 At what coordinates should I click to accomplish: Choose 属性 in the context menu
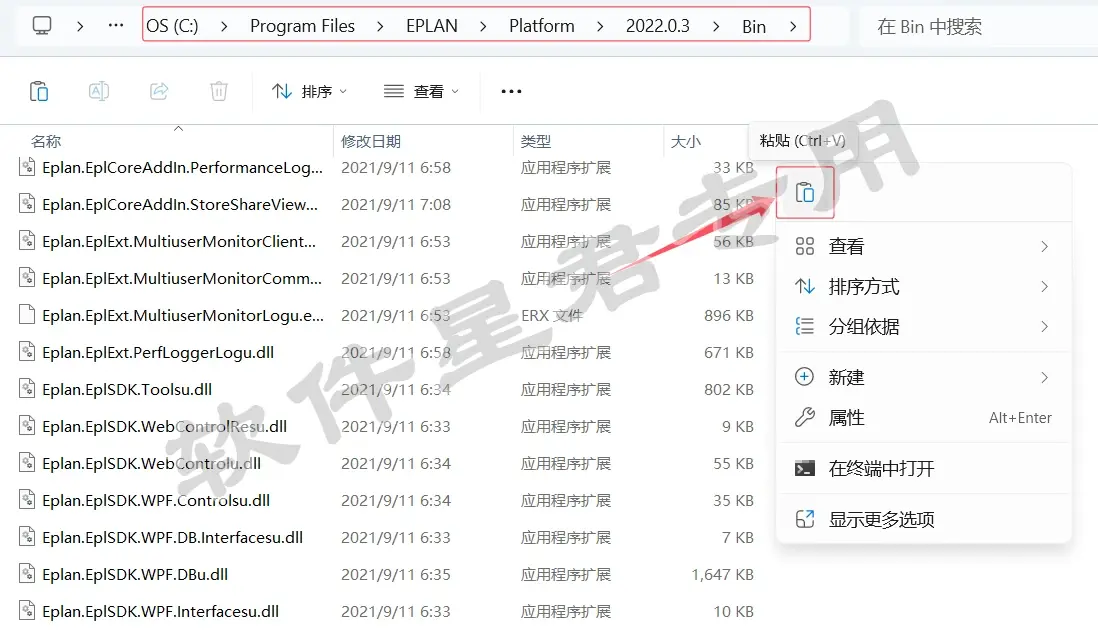pyautogui.click(x=923, y=418)
